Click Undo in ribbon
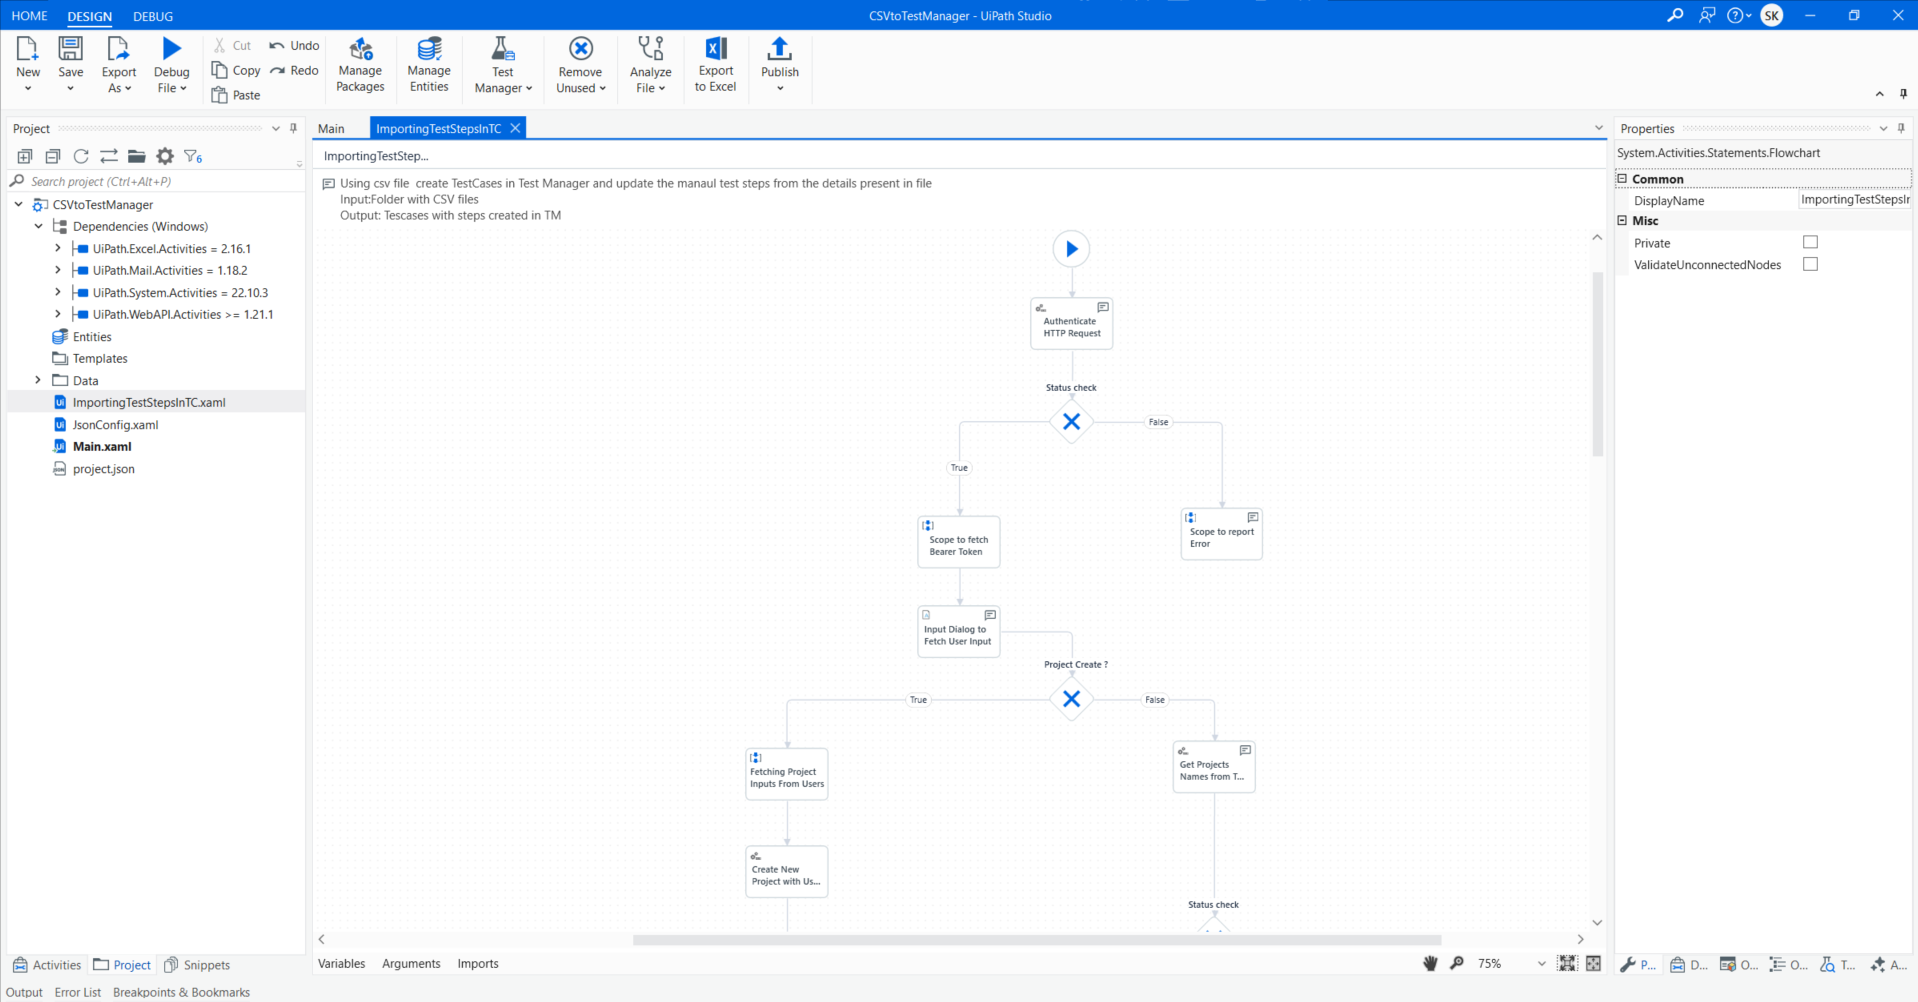The width and height of the screenshot is (1918, 1002). [x=294, y=46]
